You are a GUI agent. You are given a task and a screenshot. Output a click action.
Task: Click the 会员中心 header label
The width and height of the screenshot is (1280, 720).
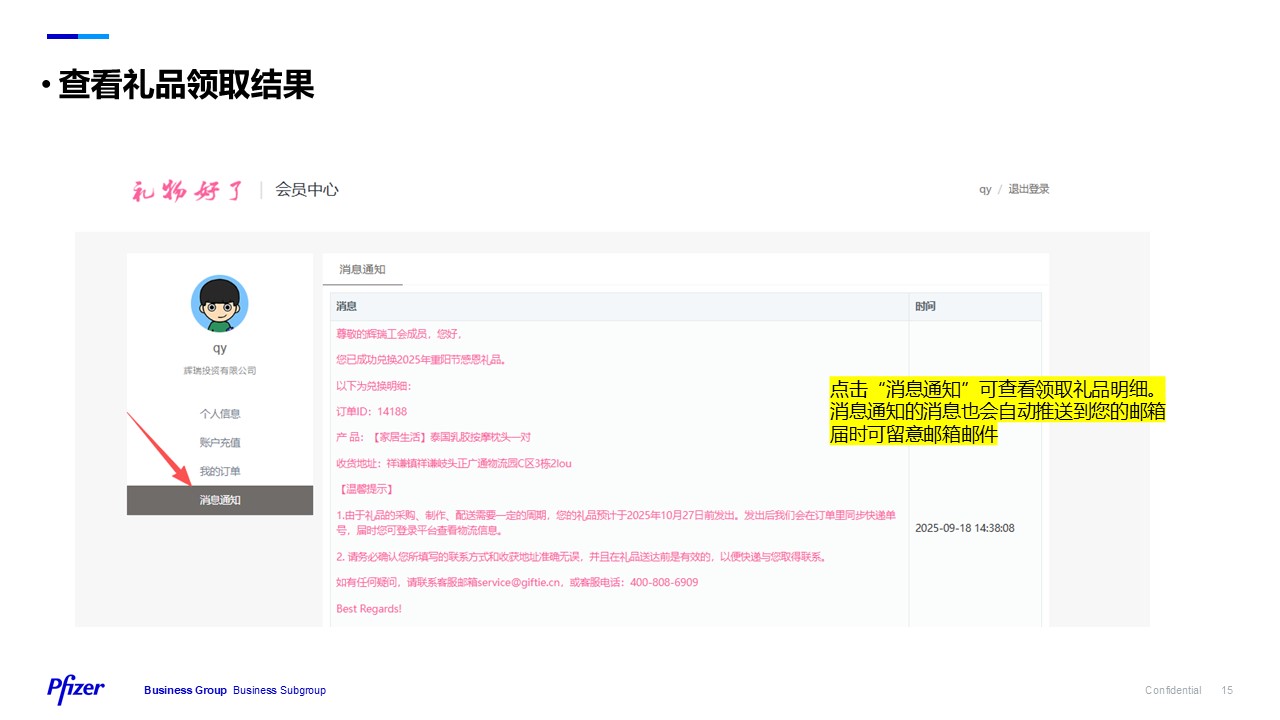click(x=306, y=189)
